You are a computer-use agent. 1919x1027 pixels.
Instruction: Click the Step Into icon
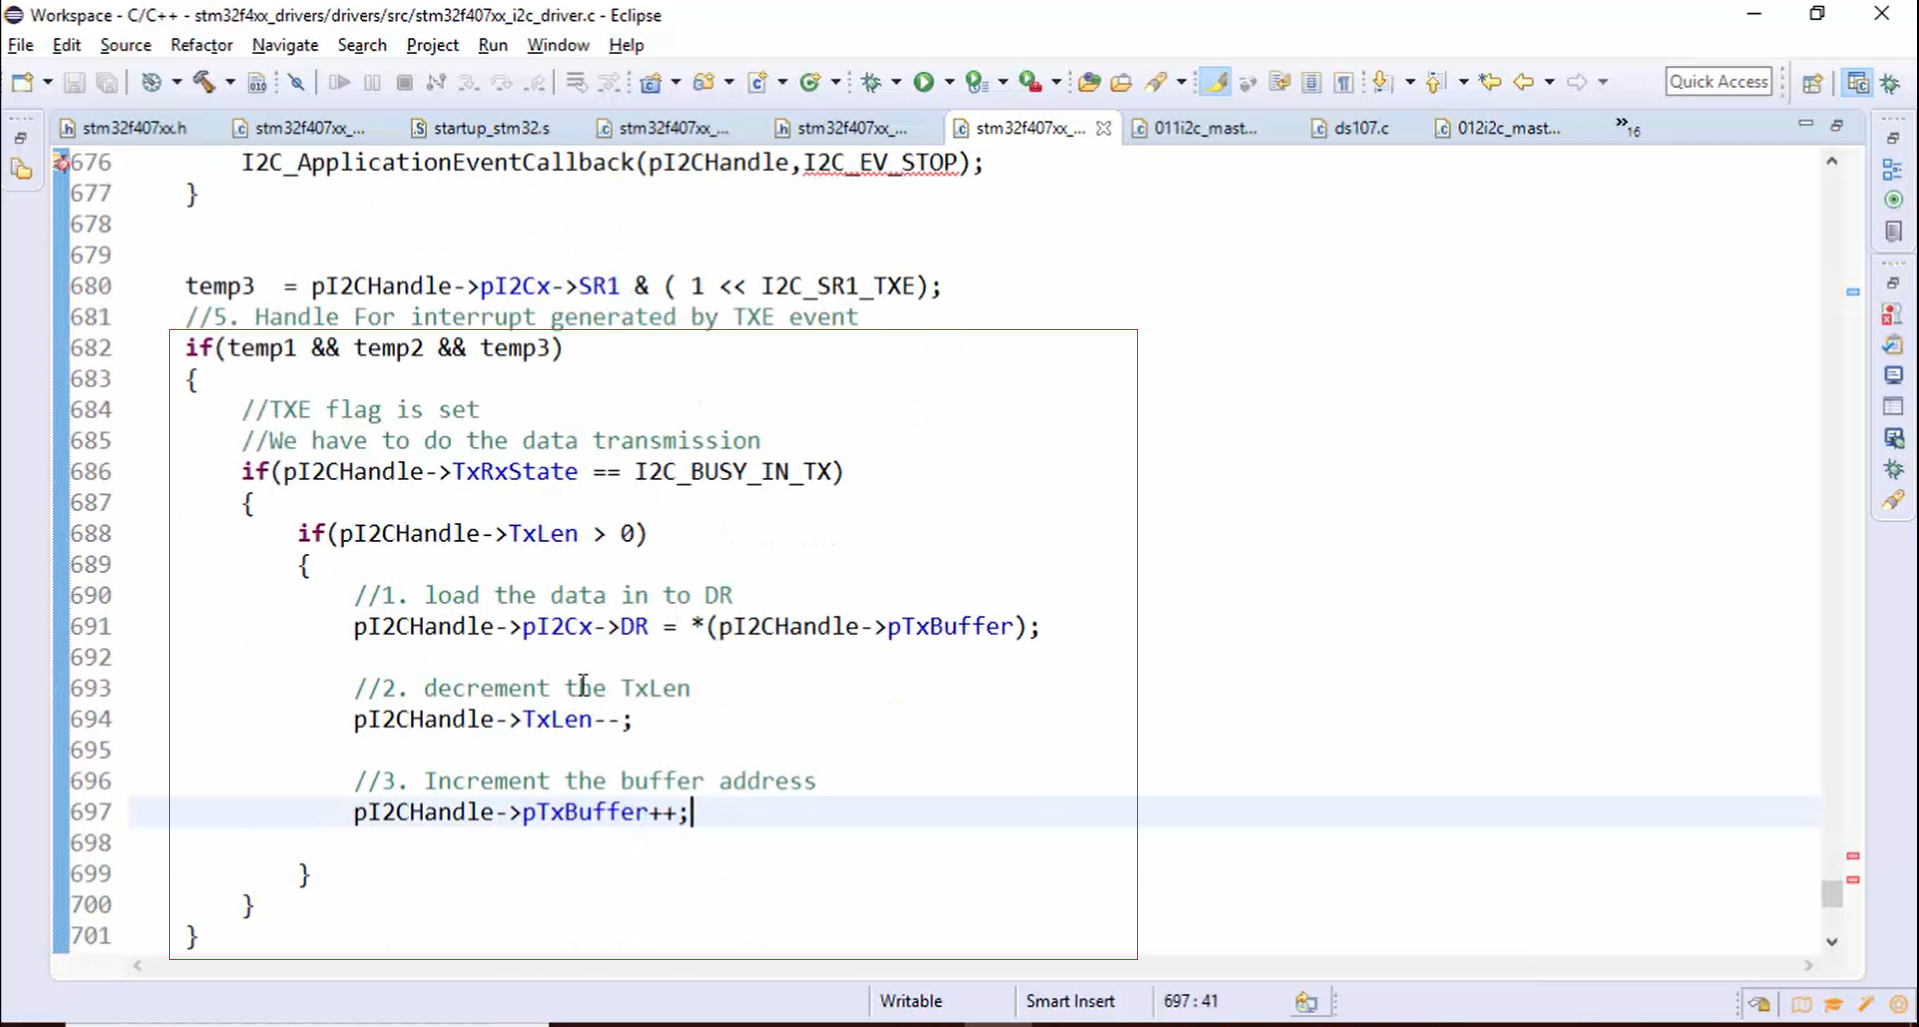pos(468,82)
